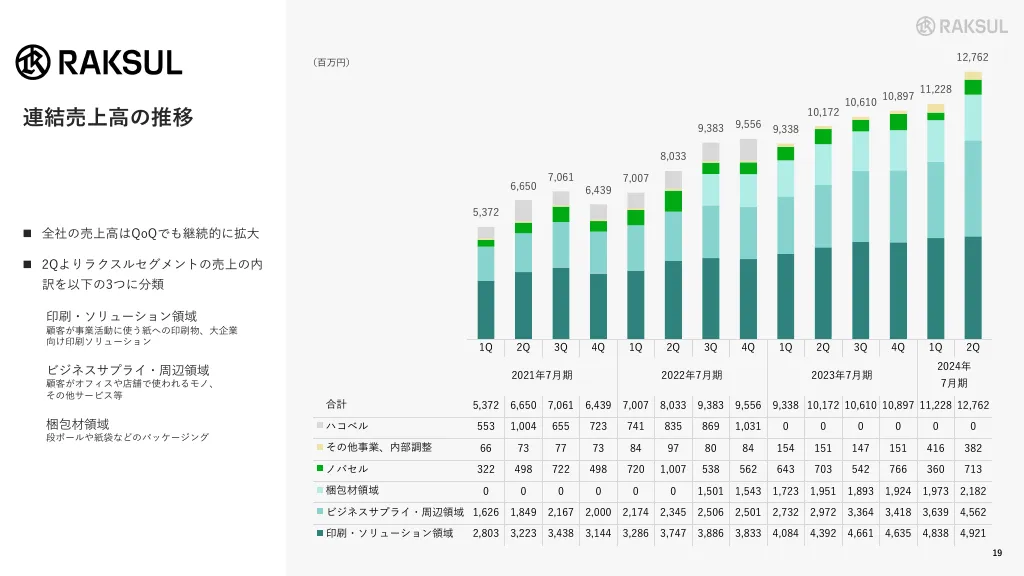The width and height of the screenshot is (1024, 576).
Task: Click the page number 19
Action: (x=997, y=553)
